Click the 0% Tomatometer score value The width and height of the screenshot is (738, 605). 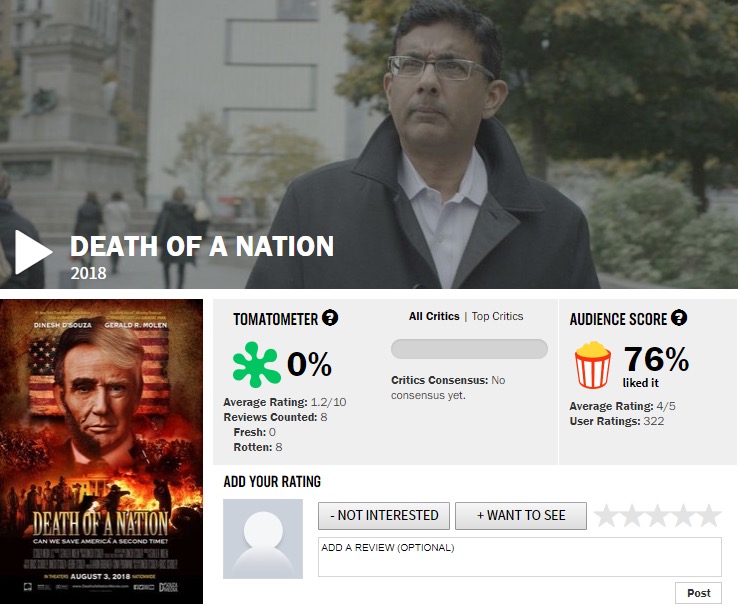309,364
